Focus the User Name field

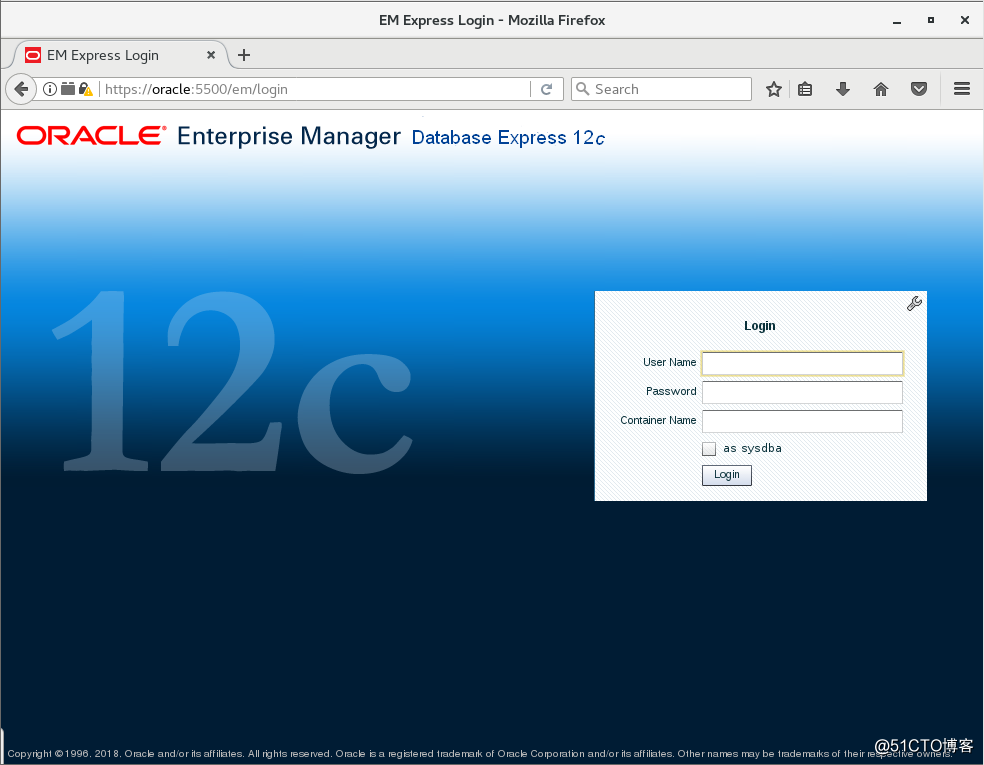click(802, 363)
